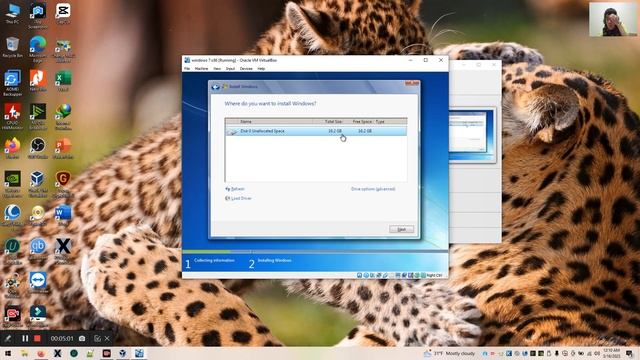
Task: Launch Firefox from the desktop
Action: [12, 148]
